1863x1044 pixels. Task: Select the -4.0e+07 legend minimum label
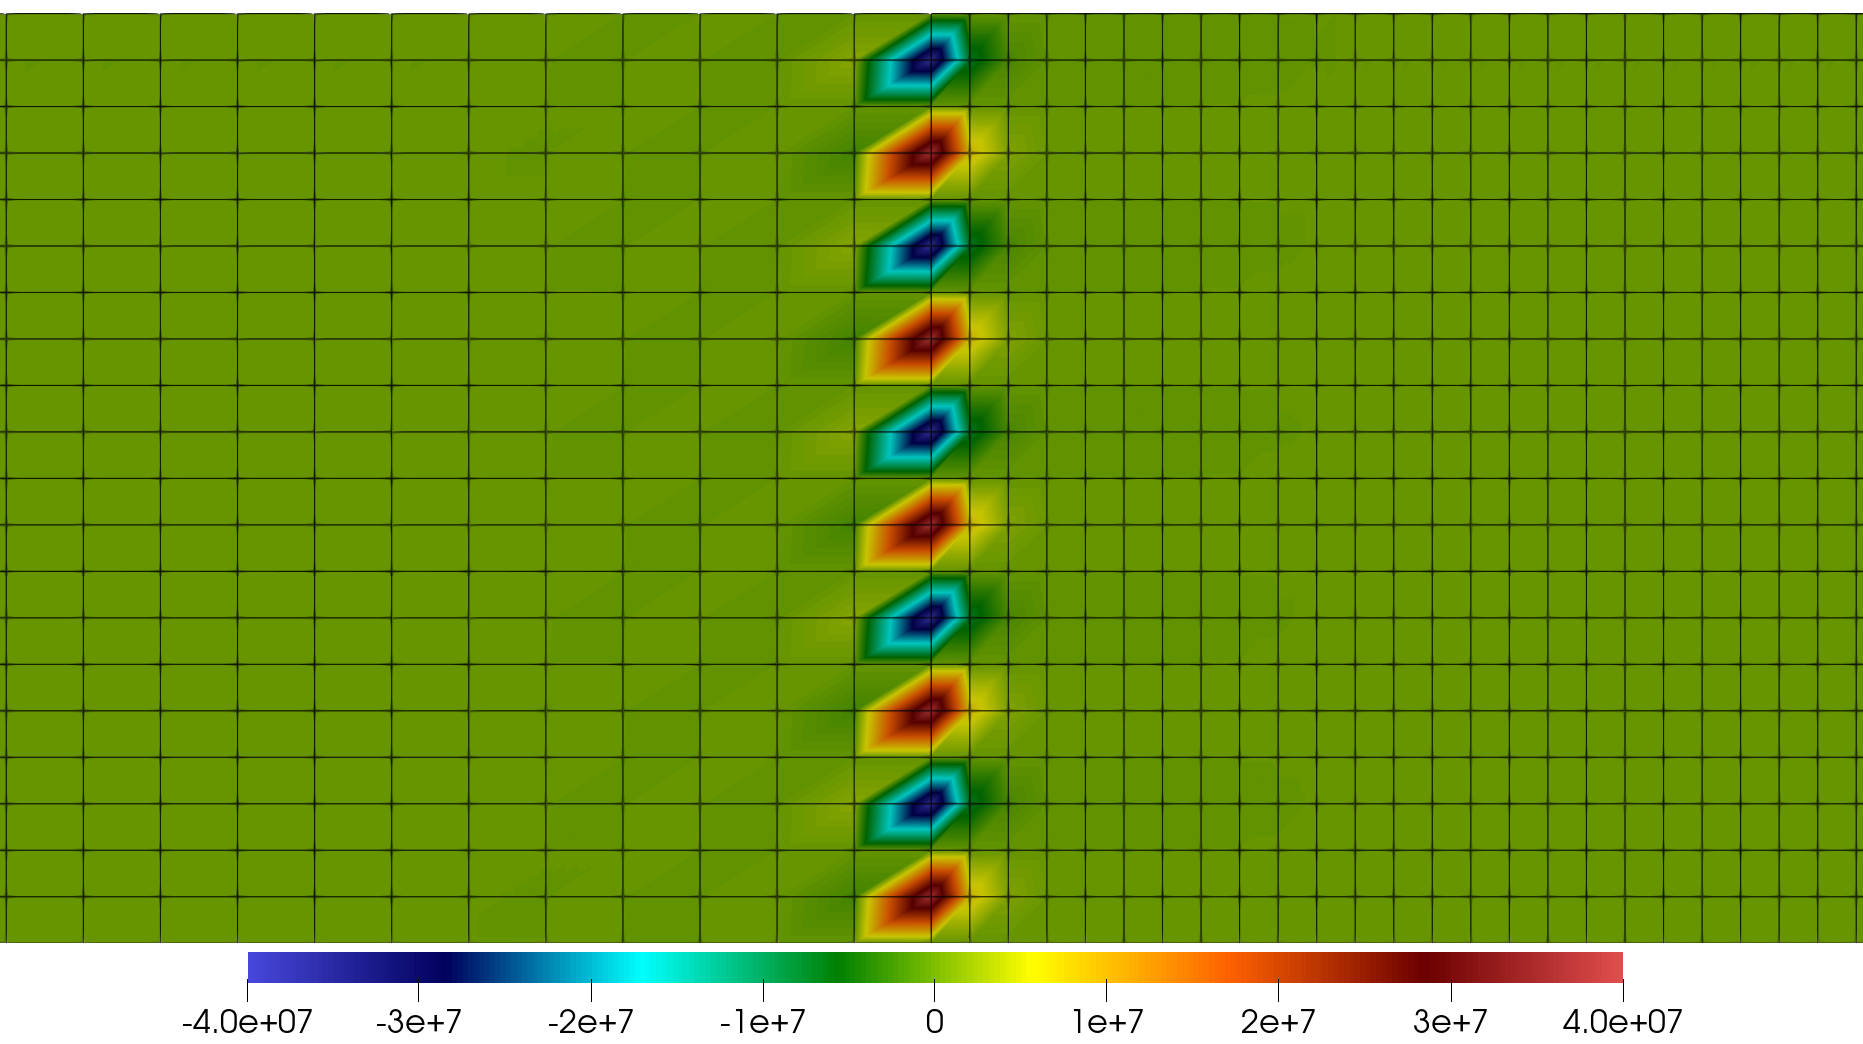point(247,1021)
